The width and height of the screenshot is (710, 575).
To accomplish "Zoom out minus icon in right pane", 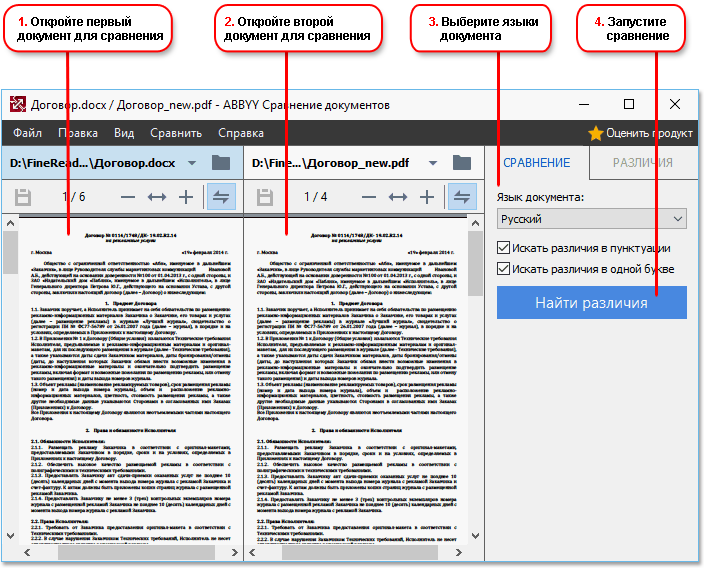I will point(369,197).
